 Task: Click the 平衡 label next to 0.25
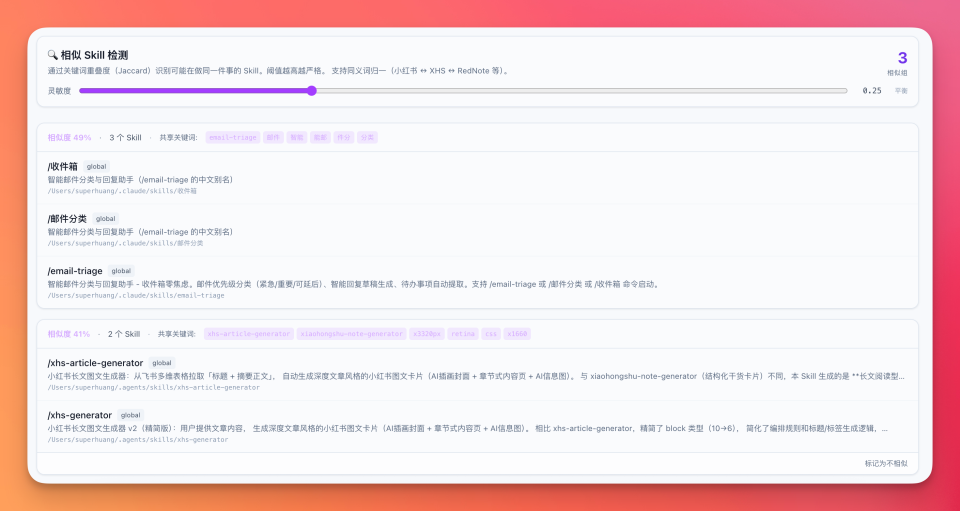[901, 91]
